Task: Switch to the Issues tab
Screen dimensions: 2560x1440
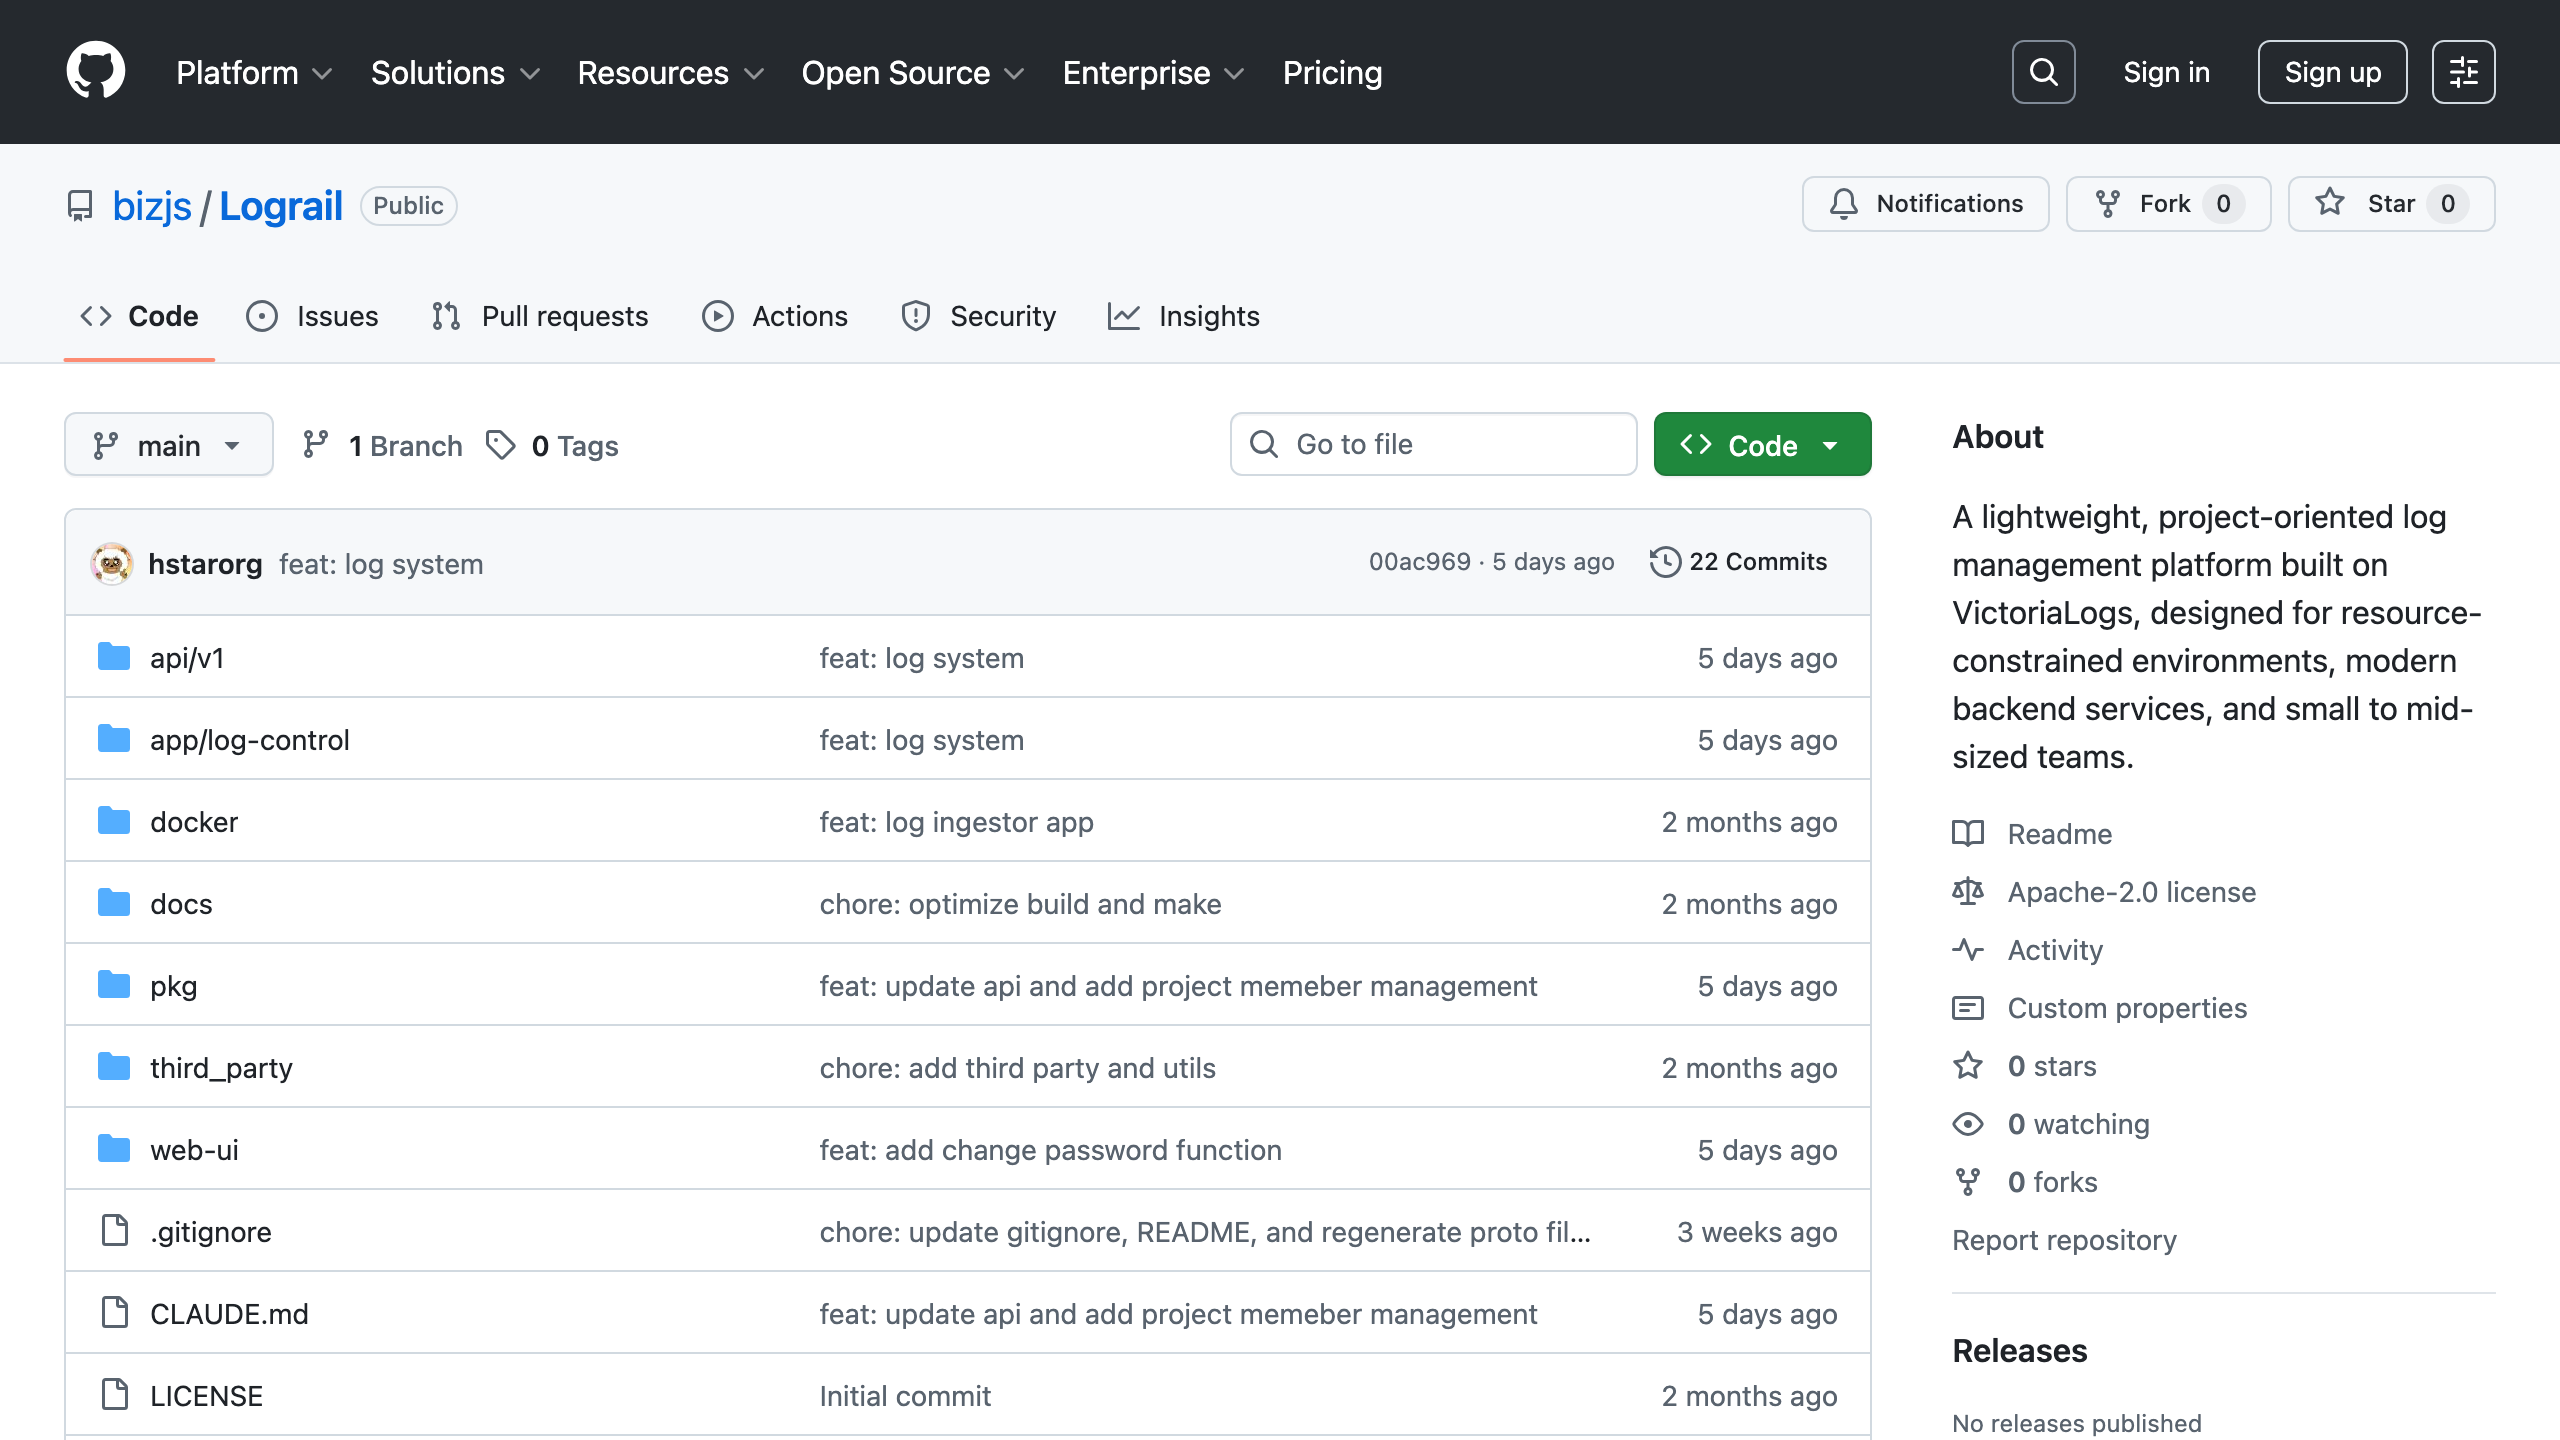Action: pos(312,316)
